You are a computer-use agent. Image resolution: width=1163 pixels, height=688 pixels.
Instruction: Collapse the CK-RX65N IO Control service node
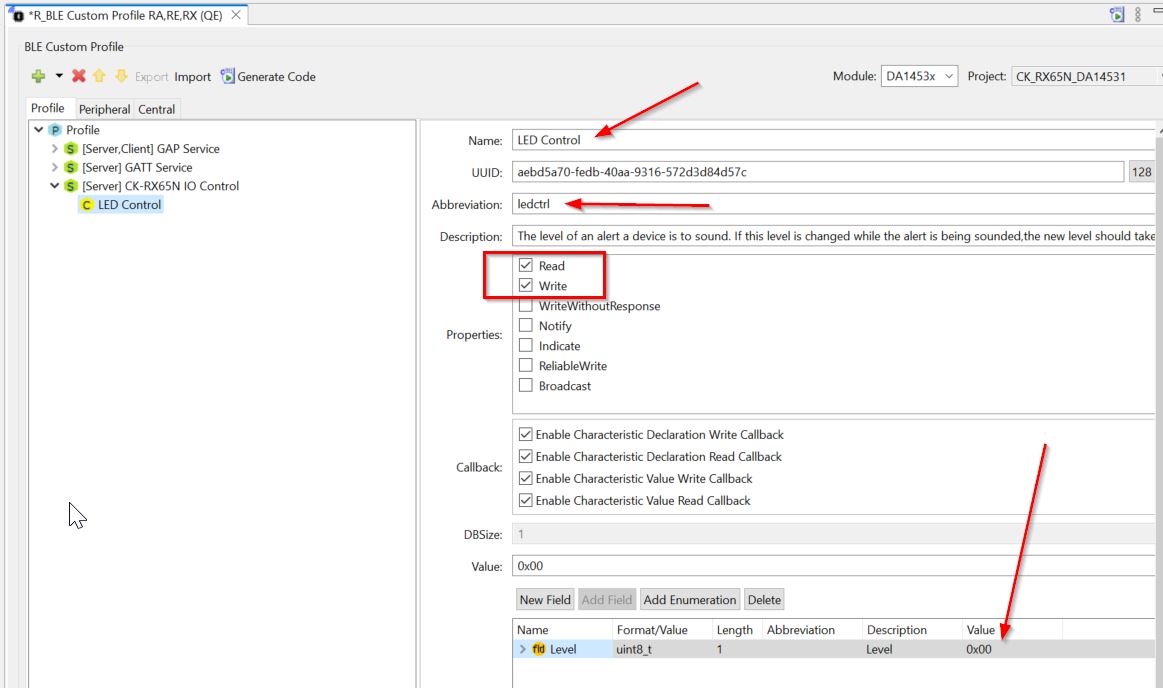(x=55, y=185)
